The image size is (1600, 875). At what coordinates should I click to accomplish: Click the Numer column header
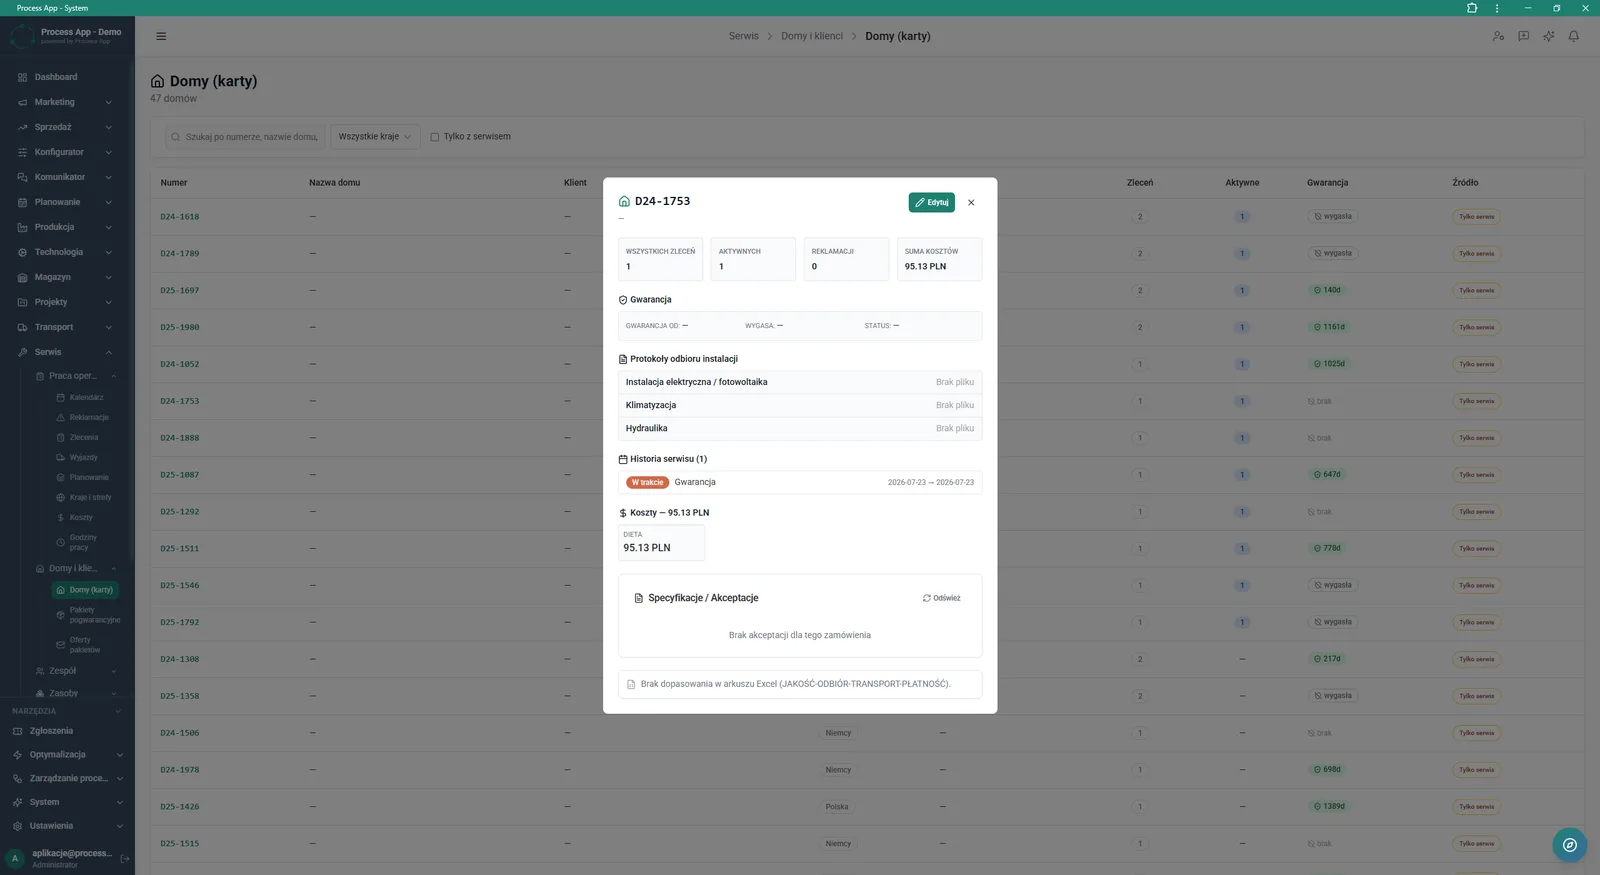click(174, 183)
